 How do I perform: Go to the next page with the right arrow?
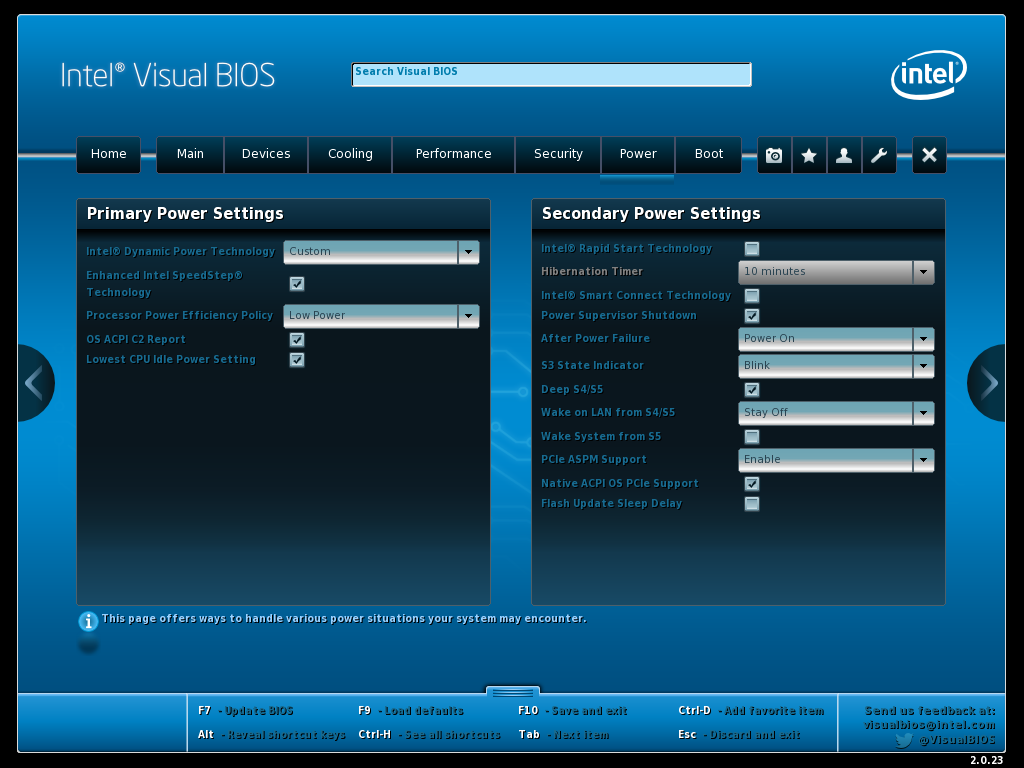[x=987, y=383]
